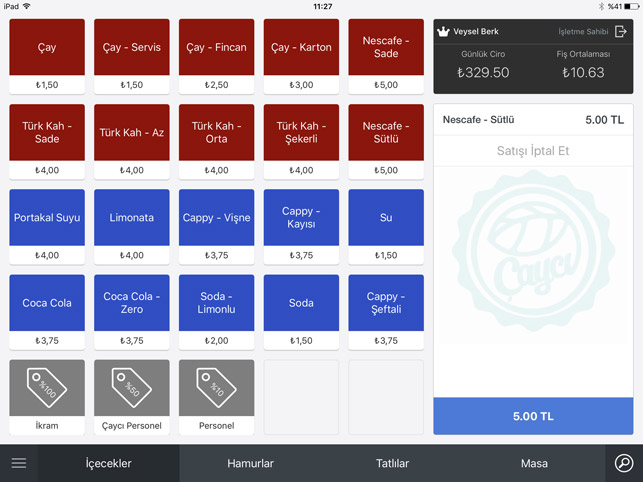This screenshot has height=482, width=643.
Task: Select the İçecekler tab
Action: [x=108, y=463]
